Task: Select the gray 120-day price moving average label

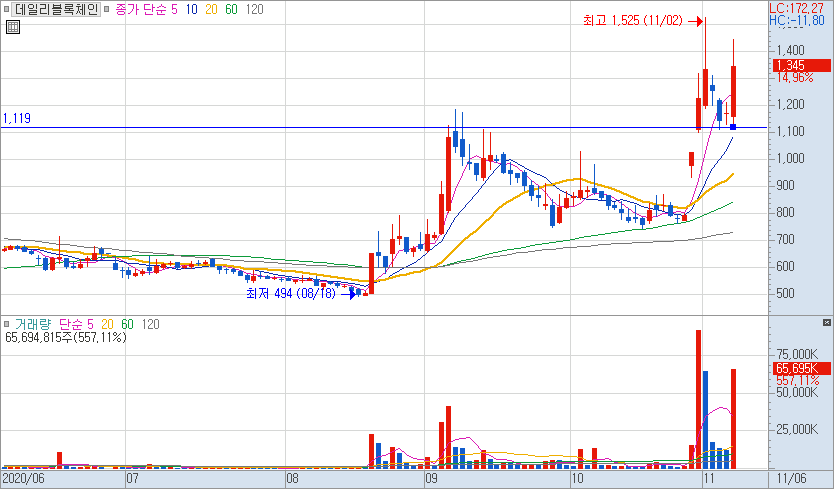Action: coord(255,10)
